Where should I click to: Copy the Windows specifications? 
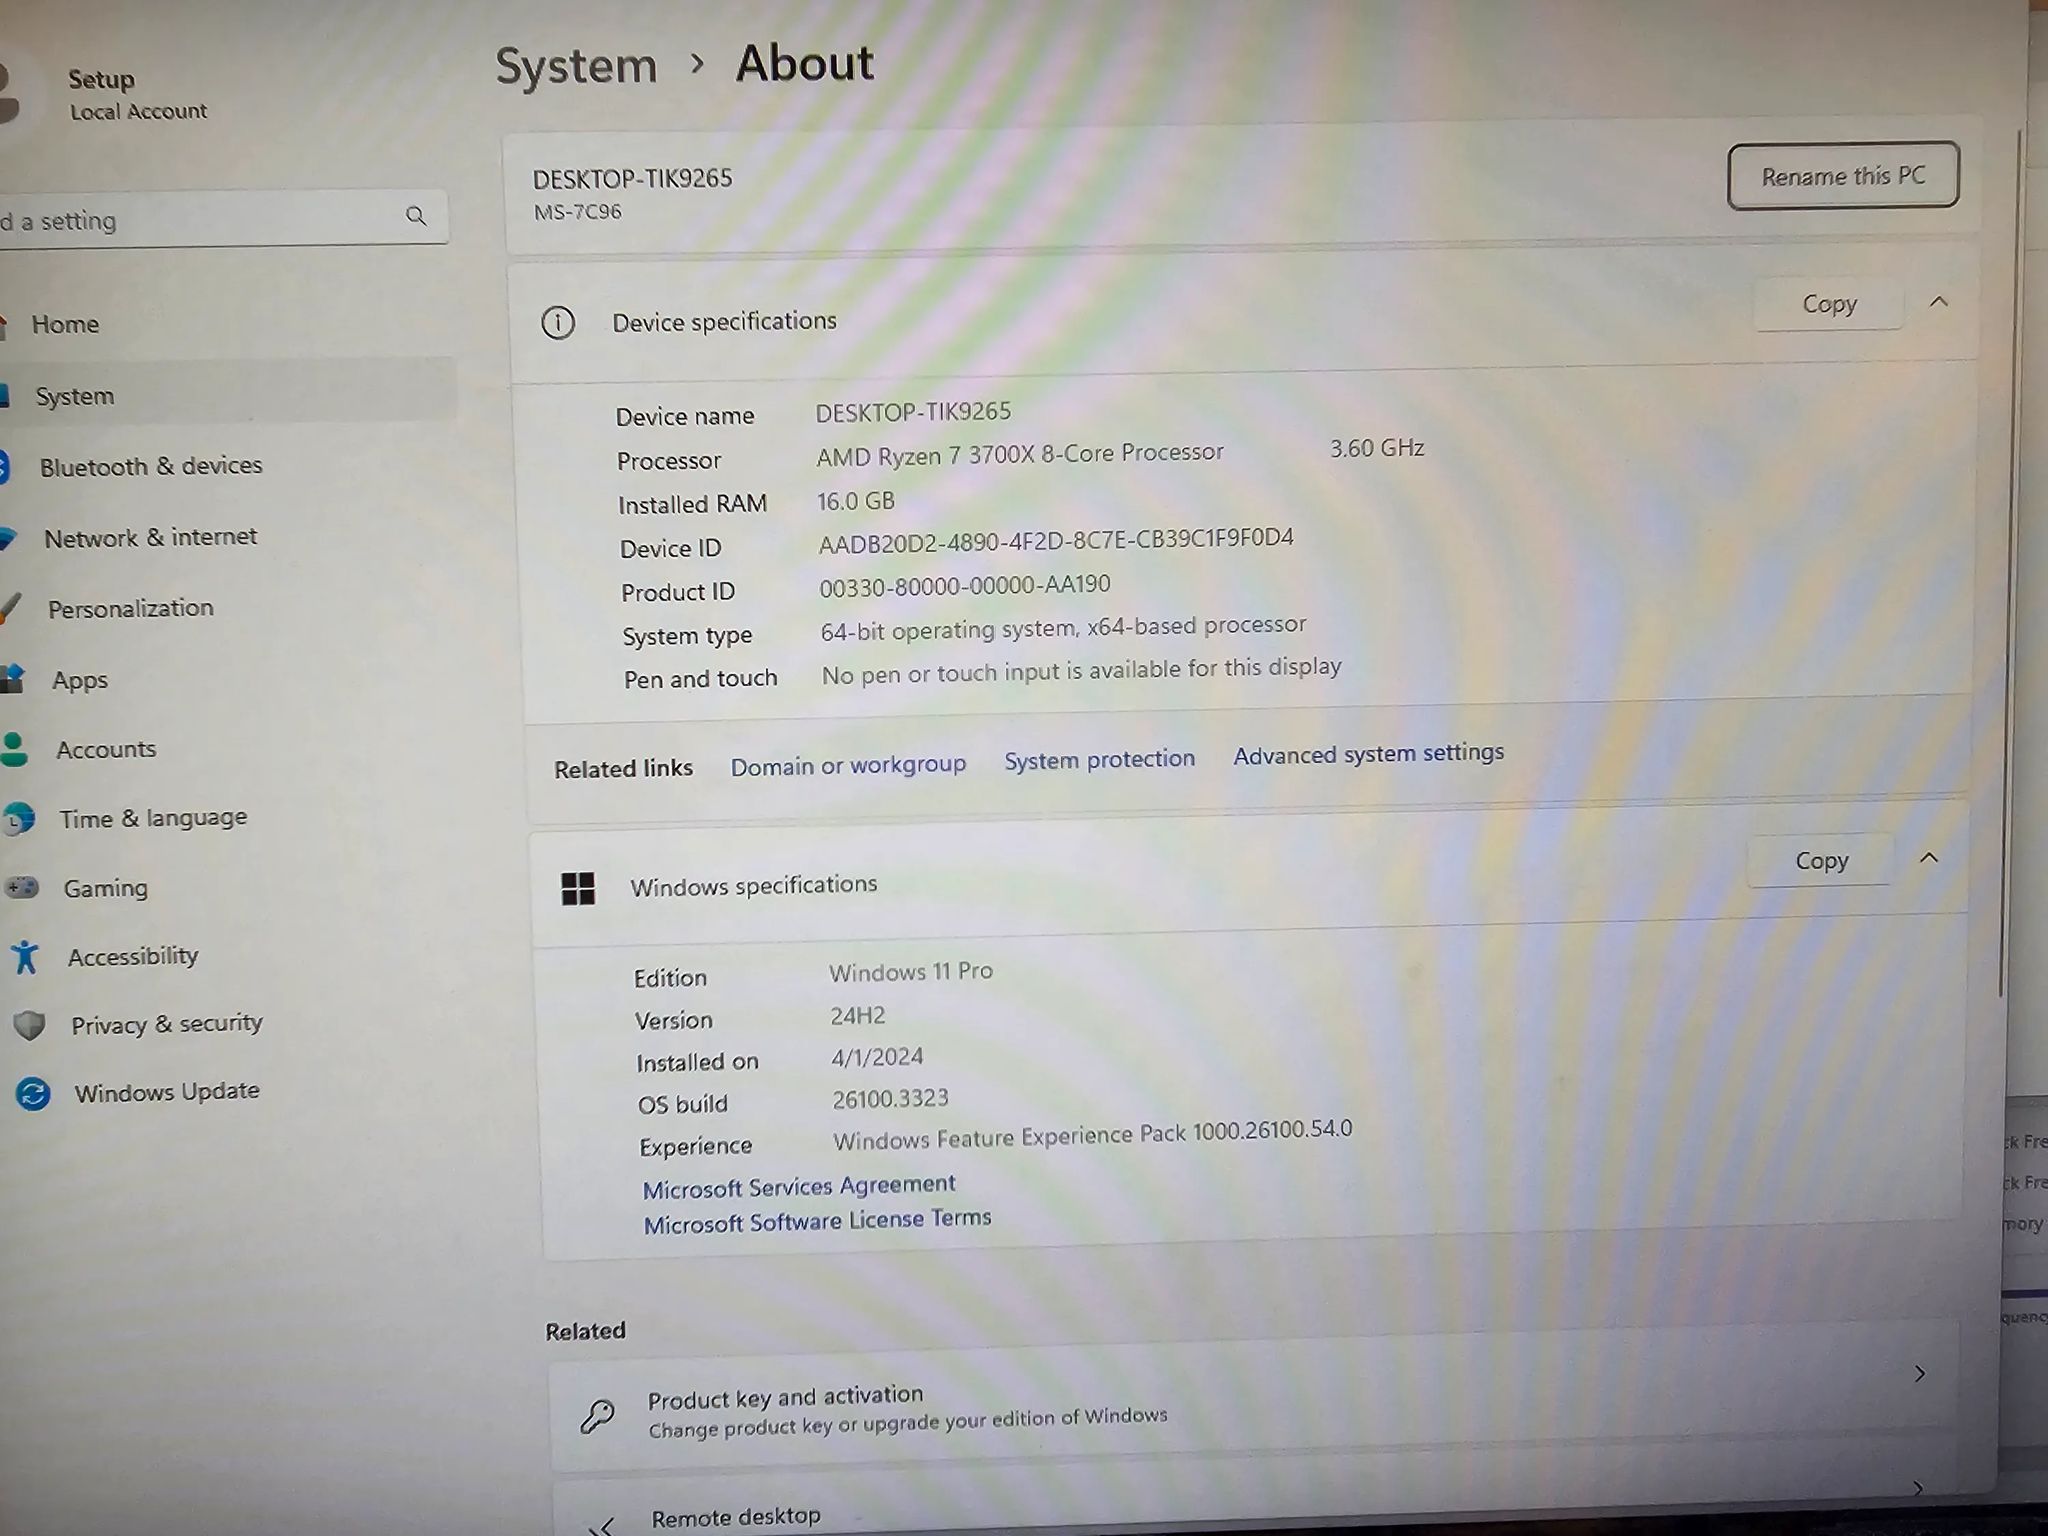click(1821, 860)
